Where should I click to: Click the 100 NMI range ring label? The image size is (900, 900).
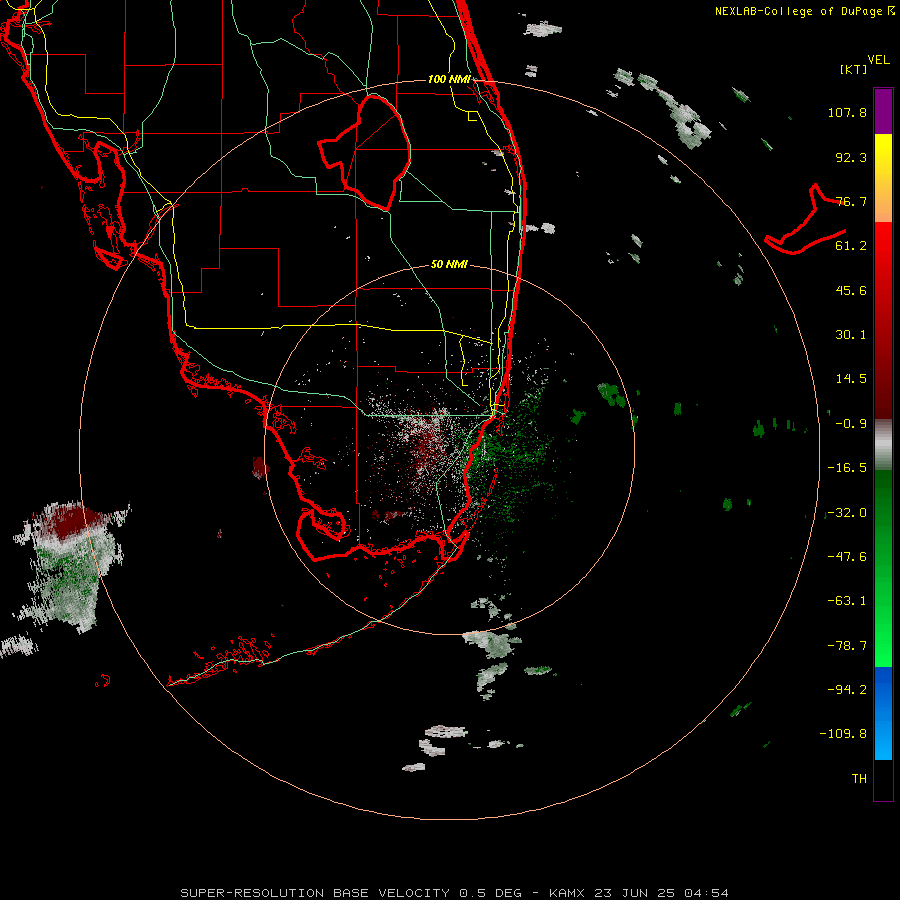[x=449, y=79]
